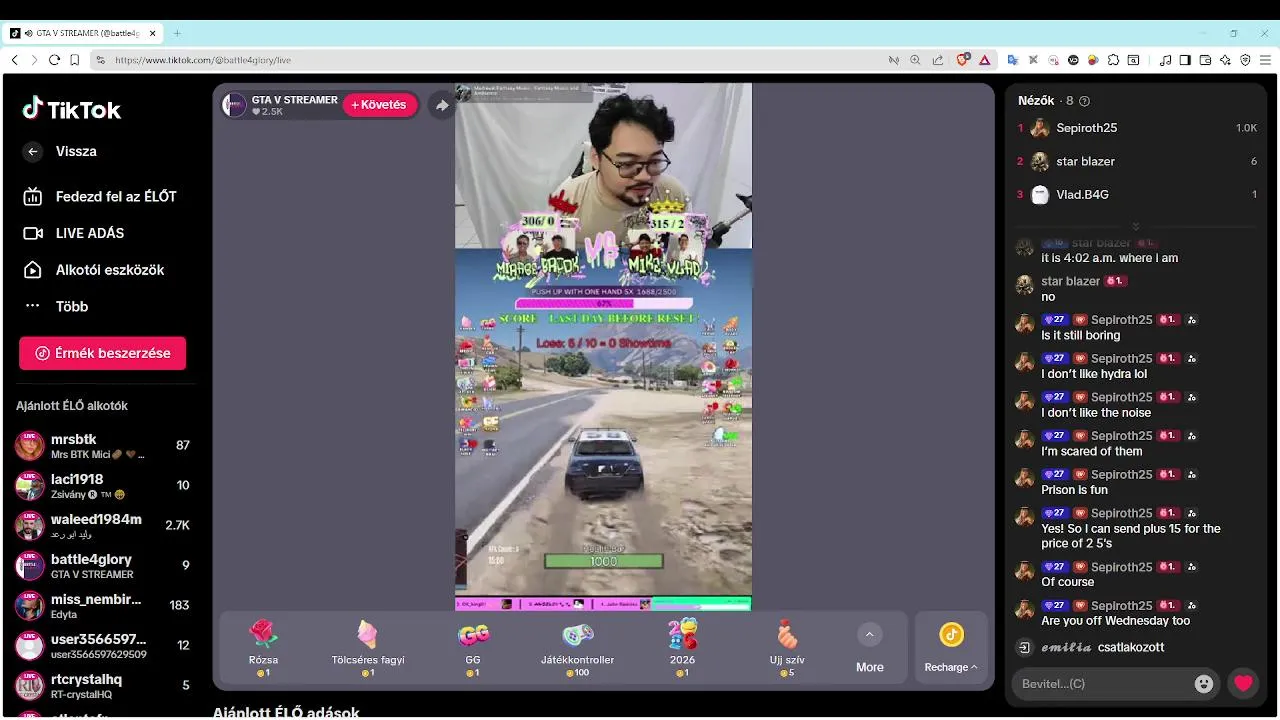This screenshot has width=1280, height=720.
Task: Click the Nézők info question icon
Action: pyautogui.click(x=1085, y=101)
